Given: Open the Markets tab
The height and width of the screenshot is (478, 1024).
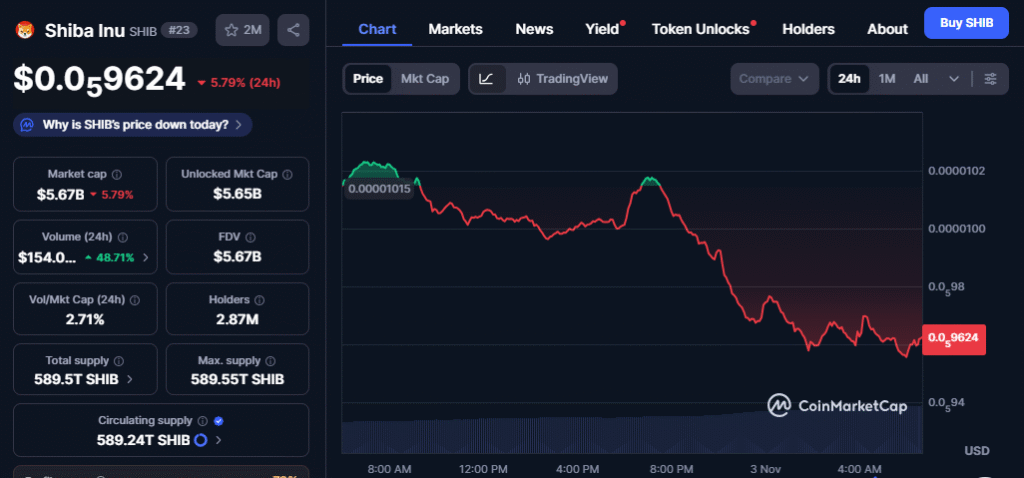Looking at the screenshot, I should [455, 29].
